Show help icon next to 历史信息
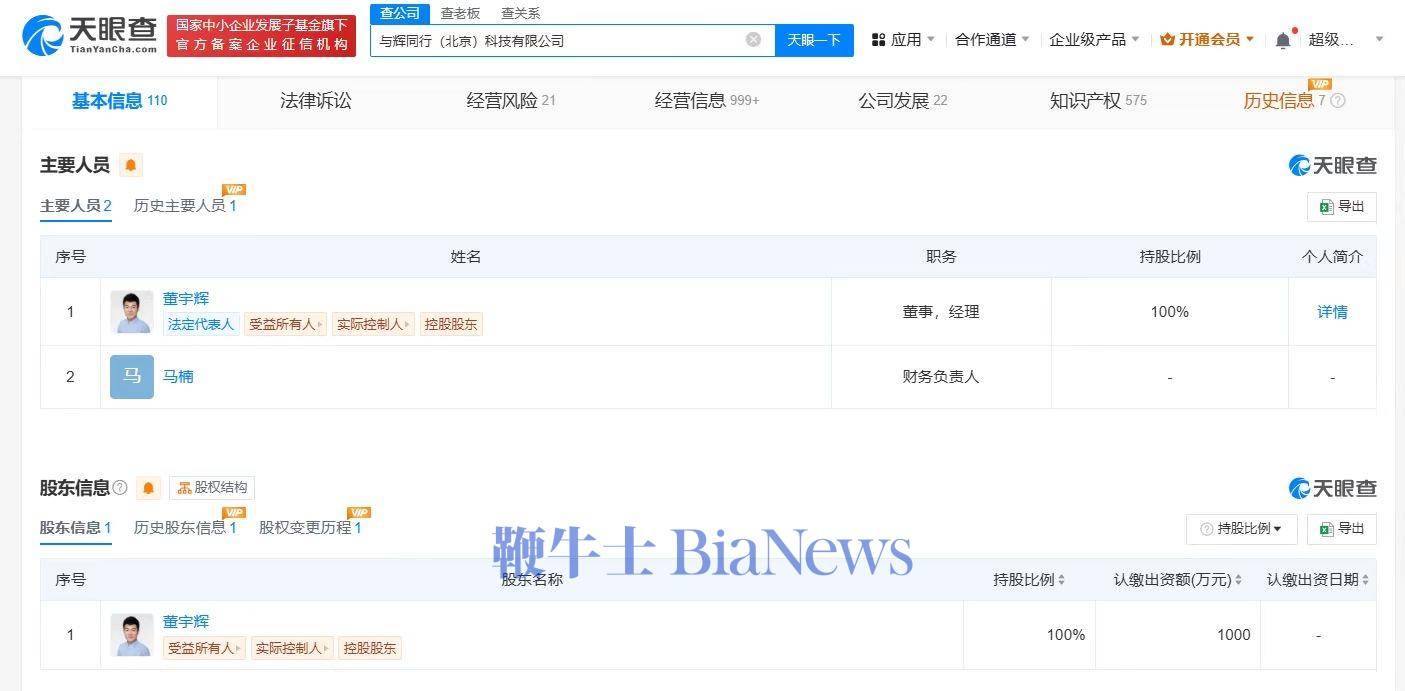This screenshot has width=1405, height=691. [1338, 101]
